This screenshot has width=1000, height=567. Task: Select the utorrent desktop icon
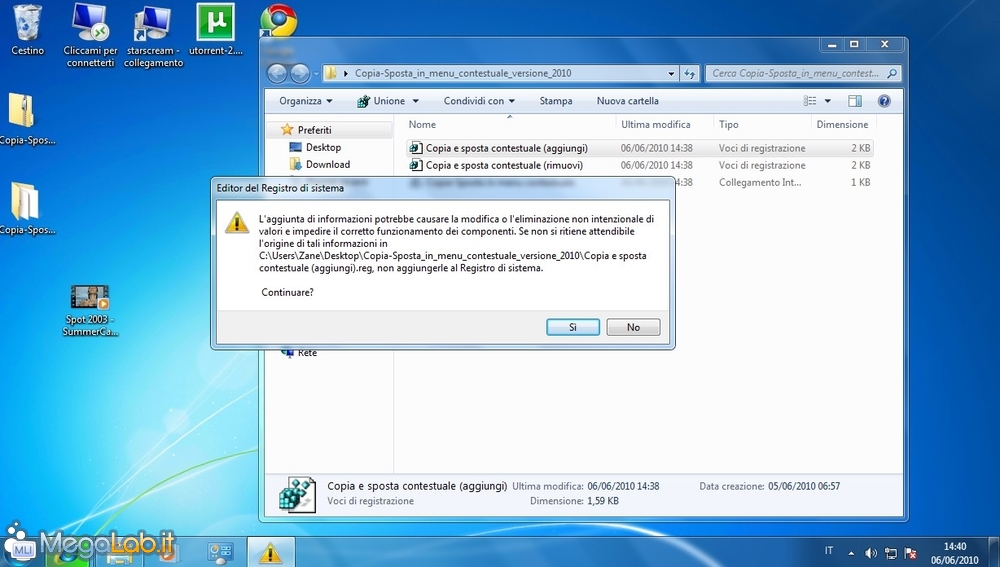[216, 30]
